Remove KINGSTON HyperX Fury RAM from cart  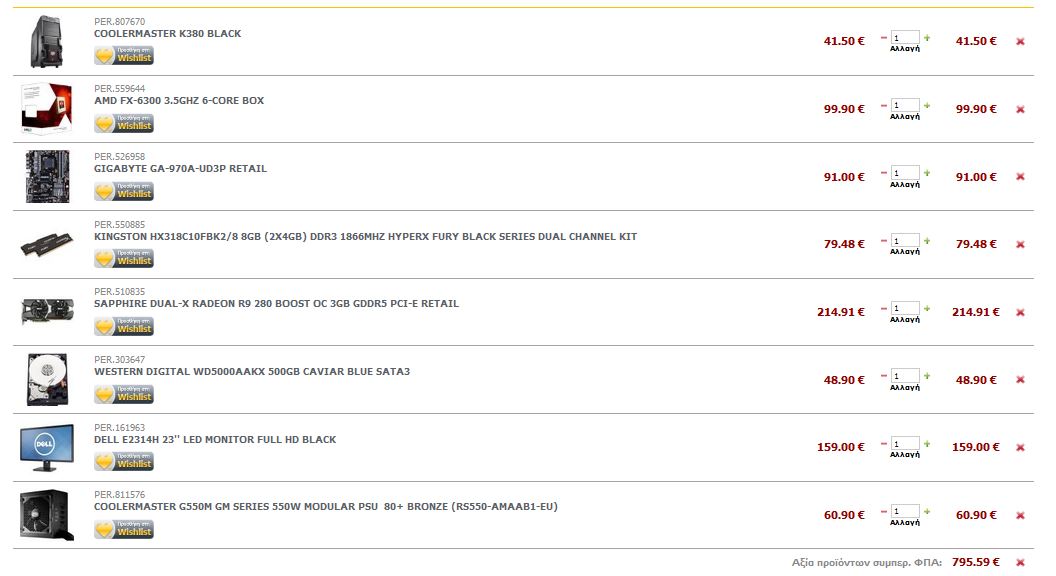click(1020, 245)
